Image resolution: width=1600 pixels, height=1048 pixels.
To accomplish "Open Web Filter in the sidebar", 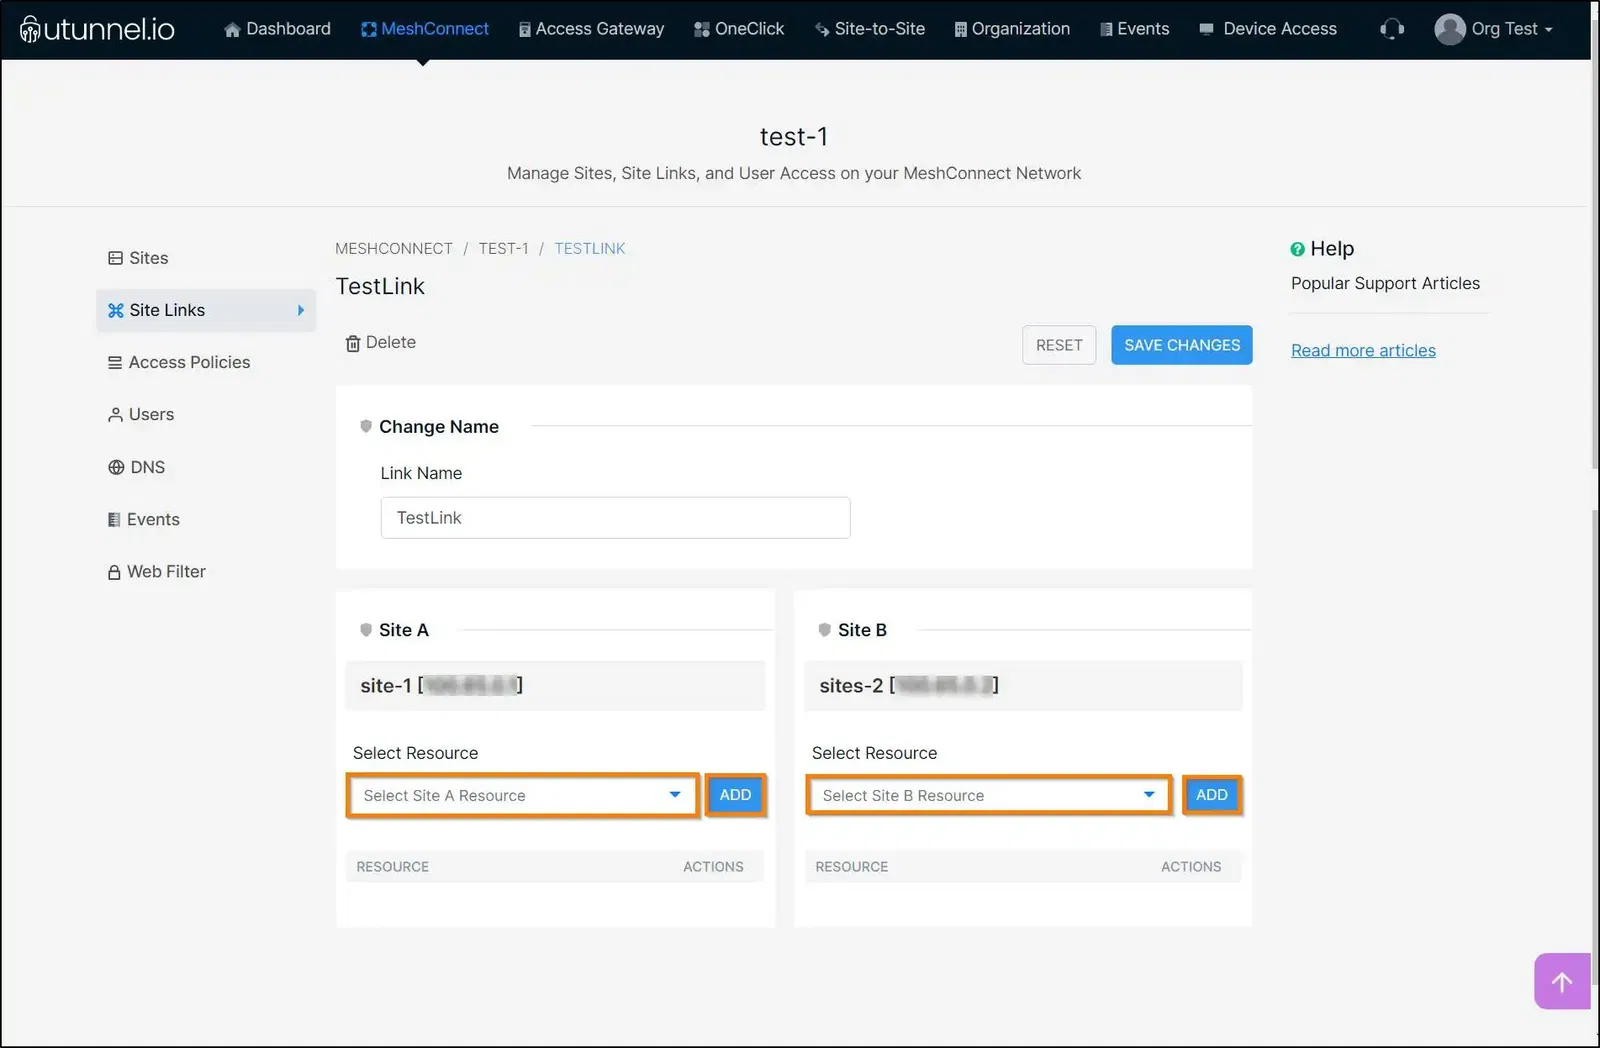I will coord(157,571).
